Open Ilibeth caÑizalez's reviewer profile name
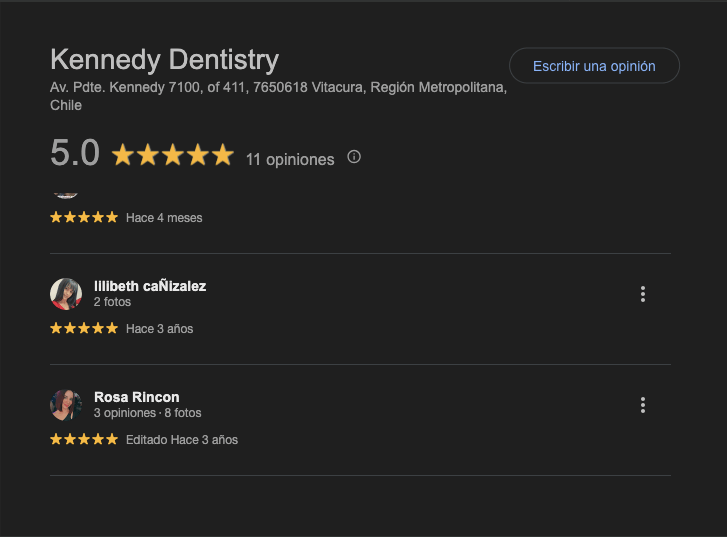This screenshot has height=537, width=727. (x=150, y=286)
